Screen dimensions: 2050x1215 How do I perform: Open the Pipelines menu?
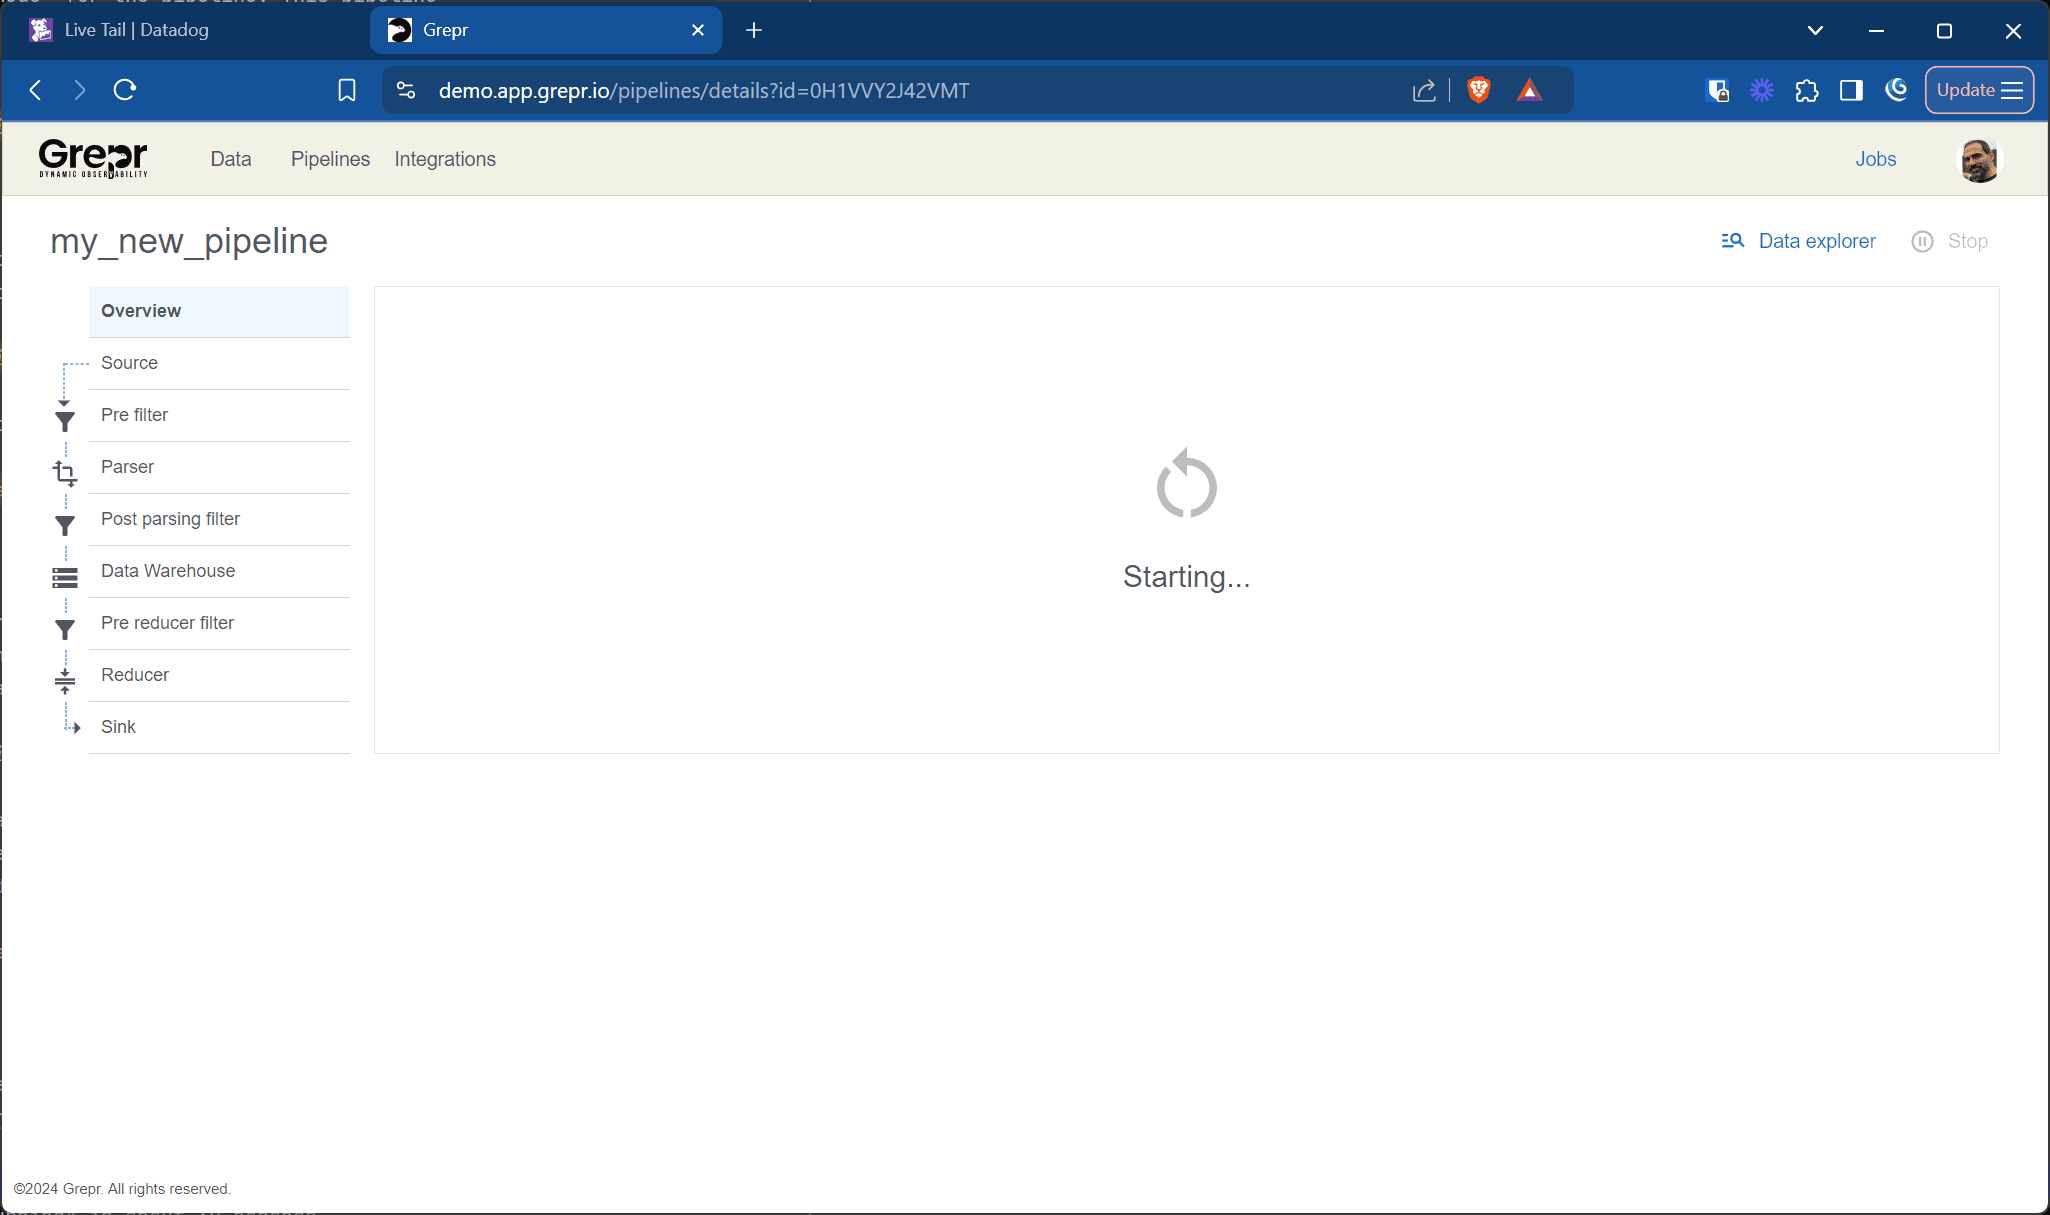pos(330,159)
